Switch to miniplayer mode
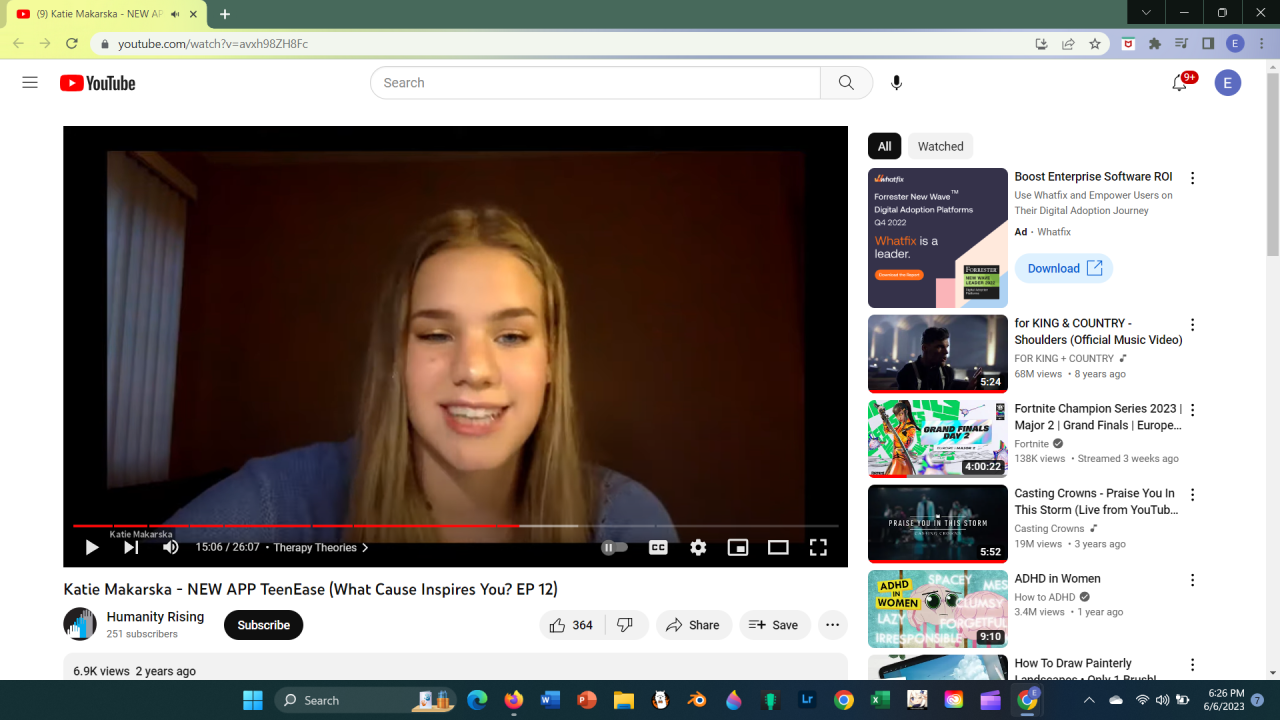Screen dimensions: 1280x720 pos(738,547)
